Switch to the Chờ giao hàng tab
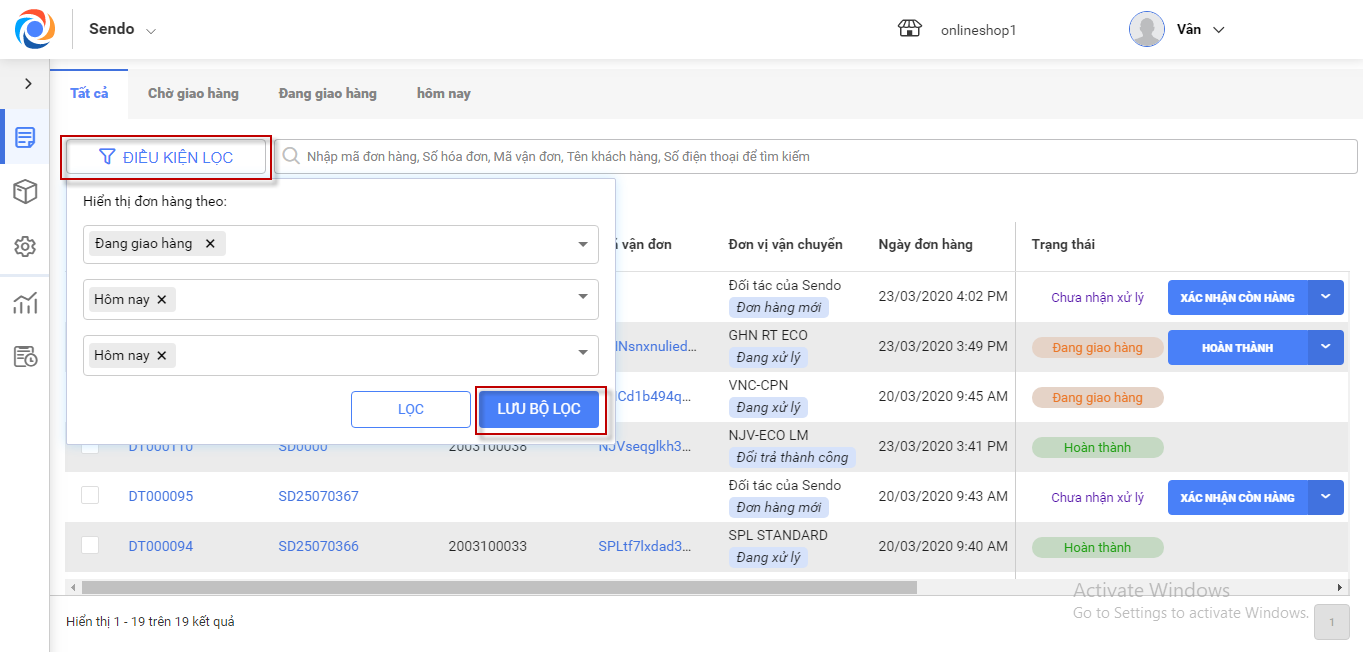This screenshot has height=652, width=1363. tap(193, 93)
